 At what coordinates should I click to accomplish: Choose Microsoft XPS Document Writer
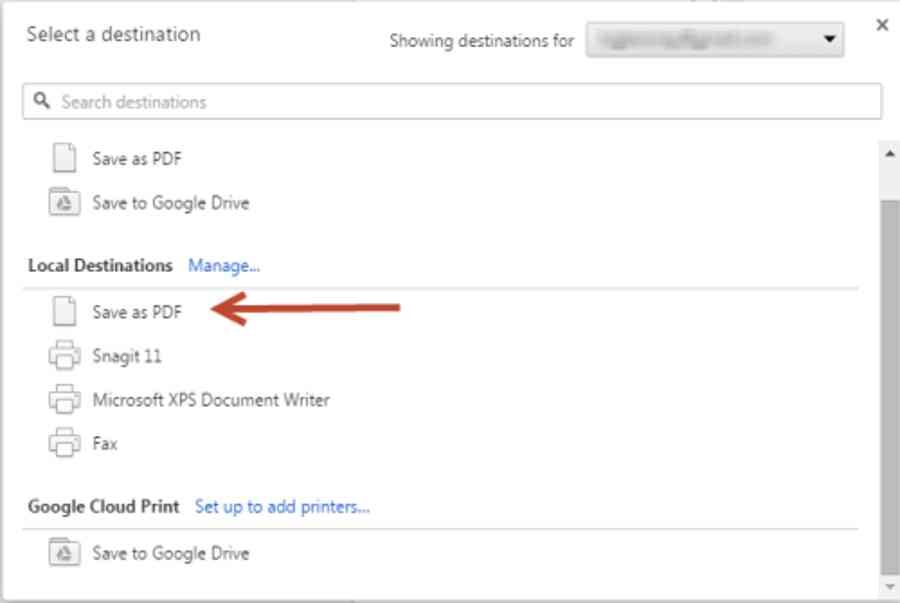211,400
